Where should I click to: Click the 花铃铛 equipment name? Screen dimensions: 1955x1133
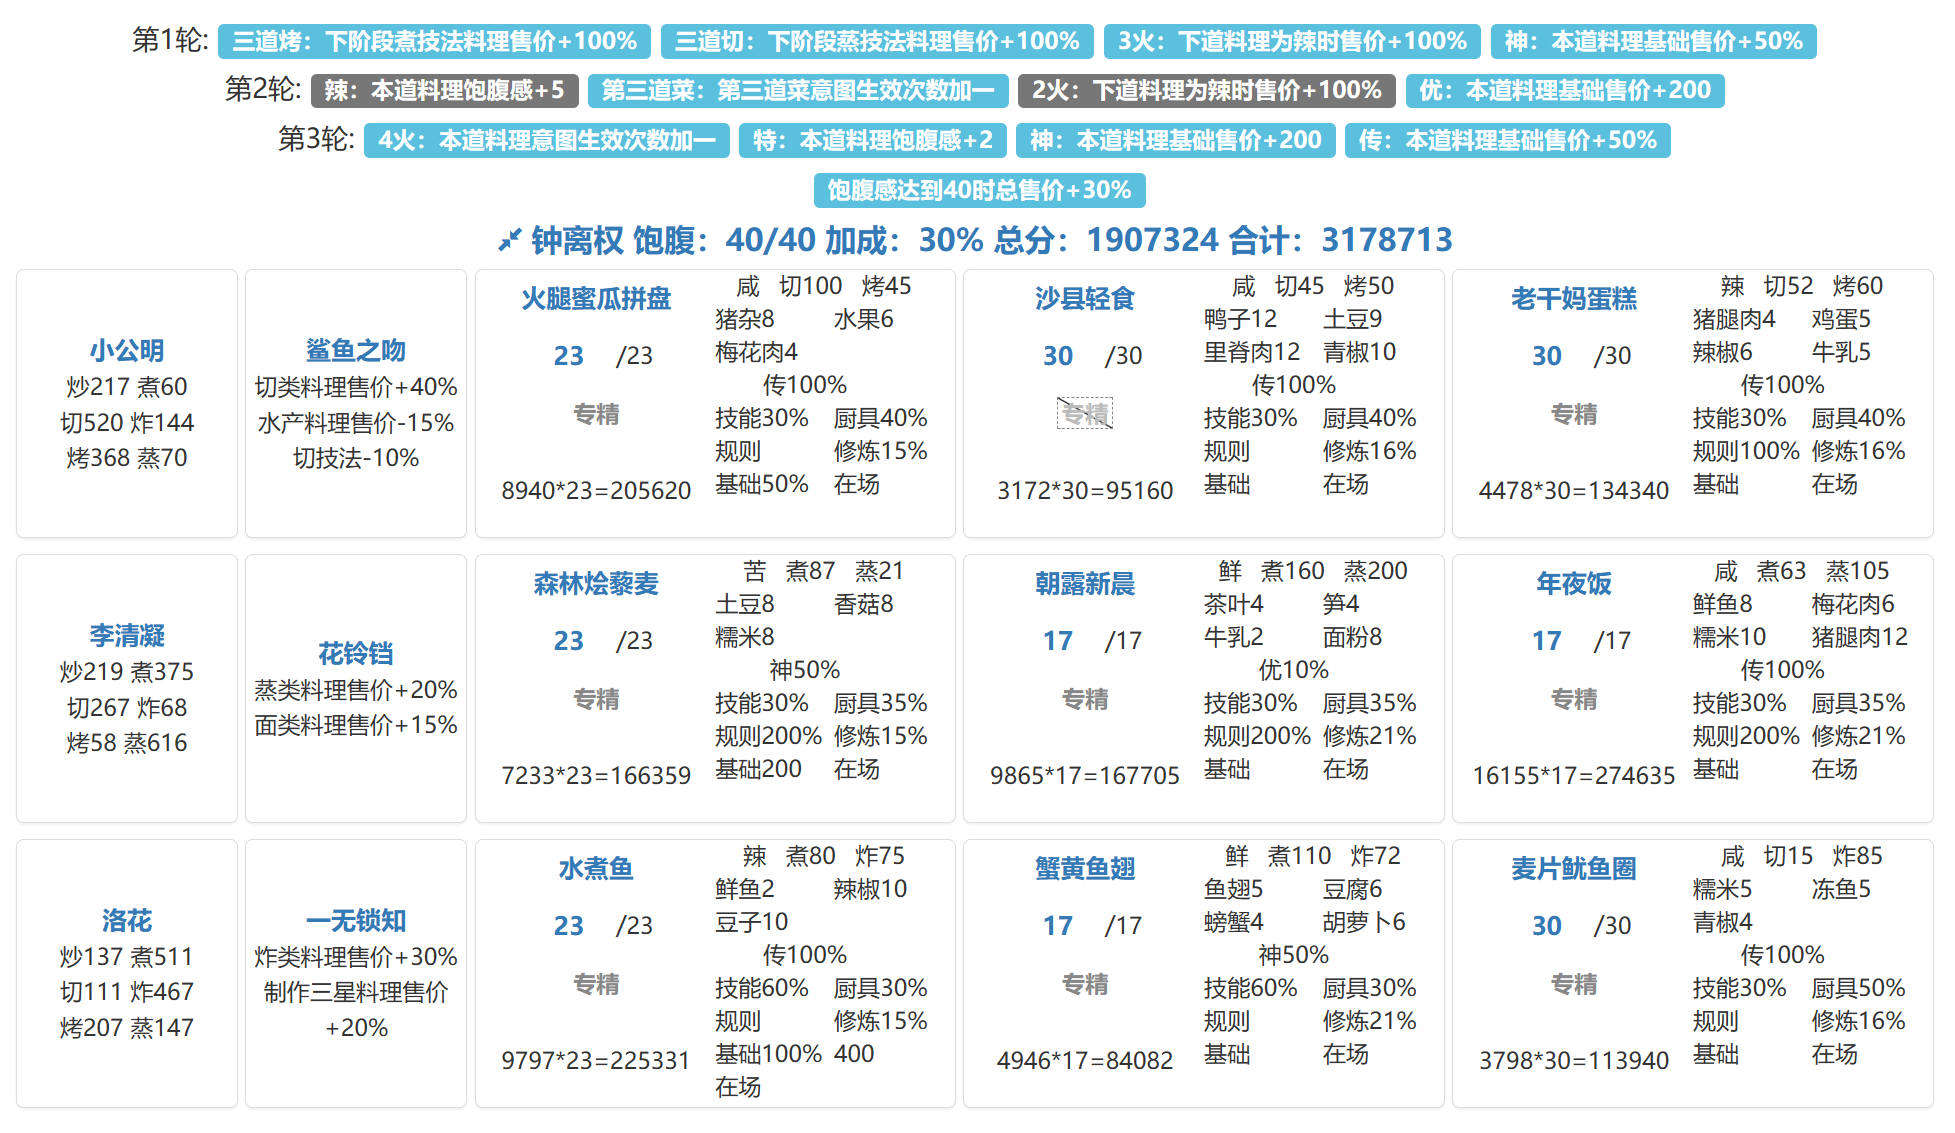pyautogui.click(x=356, y=653)
